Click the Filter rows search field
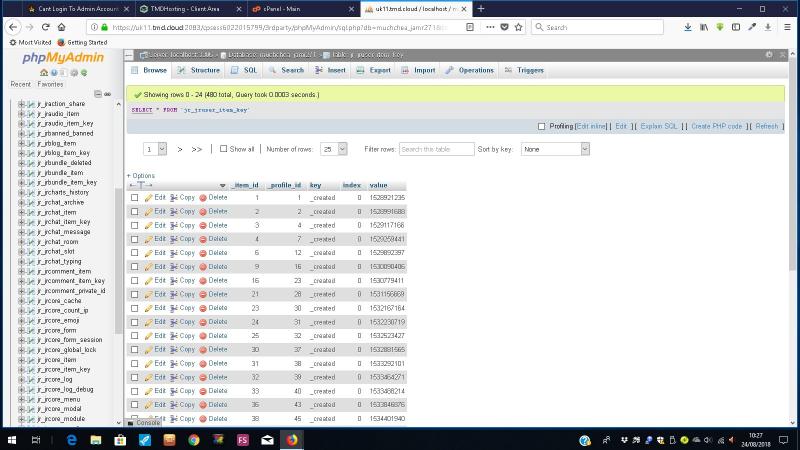800x450 pixels. tap(436, 149)
